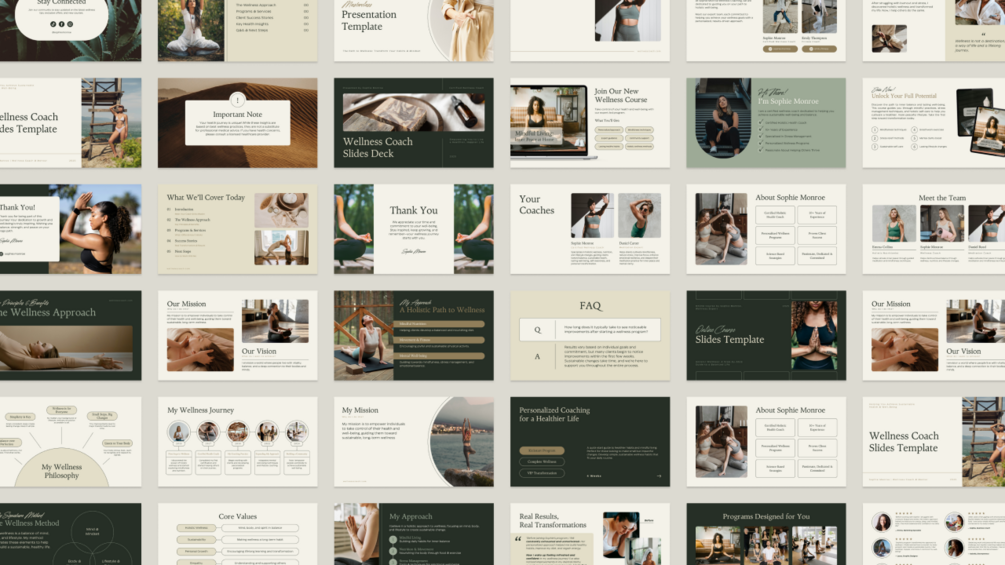The height and width of the screenshot is (565, 1005).
Task: Select the My Mission slide with seaside photo
Action: [x=413, y=442]
